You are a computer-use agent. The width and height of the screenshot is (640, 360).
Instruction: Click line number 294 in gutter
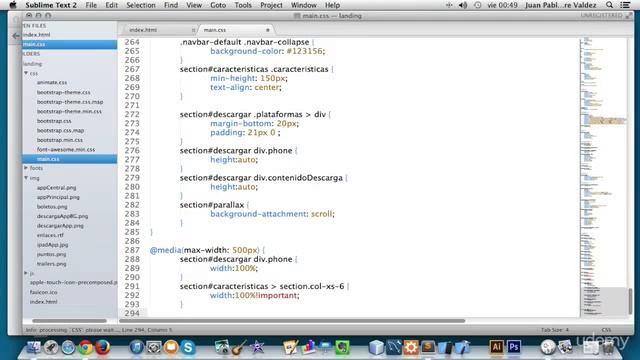(x=132, y=313)
